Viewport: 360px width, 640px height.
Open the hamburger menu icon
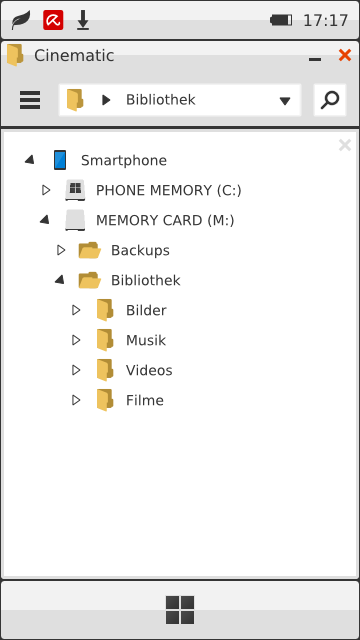(x=30, y=100)
